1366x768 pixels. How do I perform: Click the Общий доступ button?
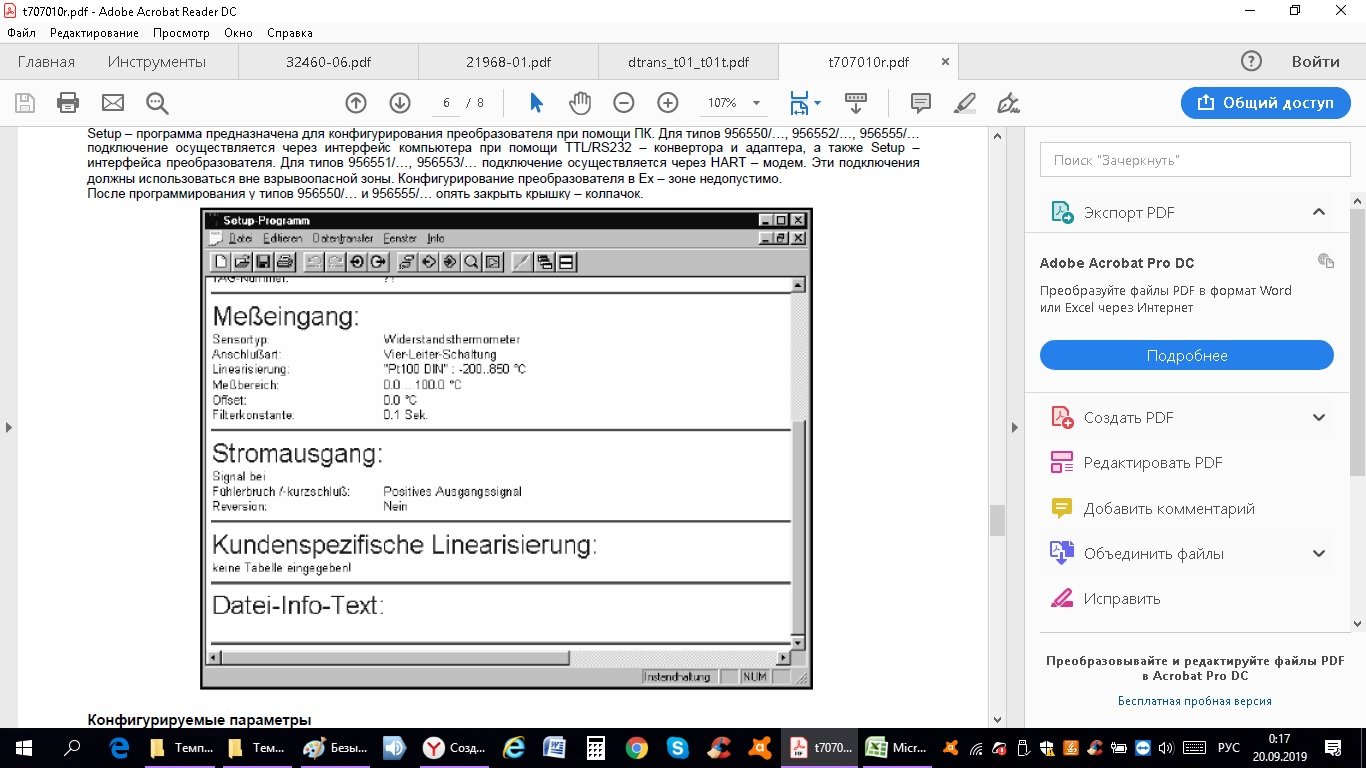[1265, 103]
